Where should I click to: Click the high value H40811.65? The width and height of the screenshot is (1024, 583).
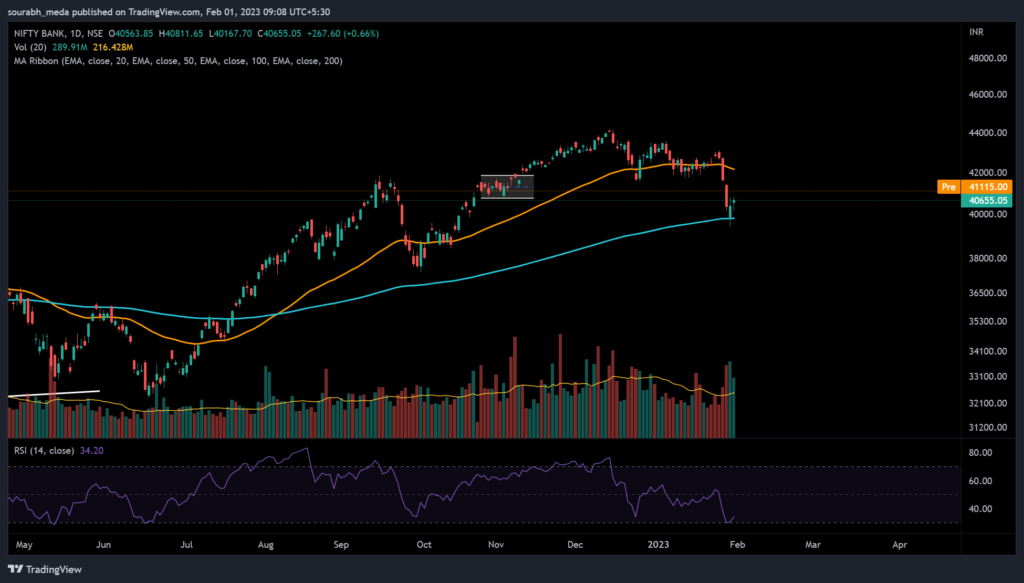(x=181, y=33)
